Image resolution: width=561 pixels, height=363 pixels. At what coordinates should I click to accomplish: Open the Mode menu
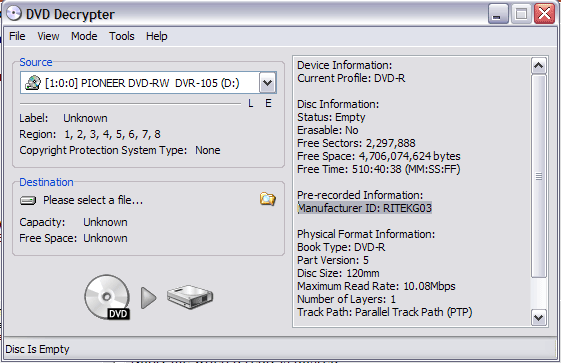[x=84, y=36]
